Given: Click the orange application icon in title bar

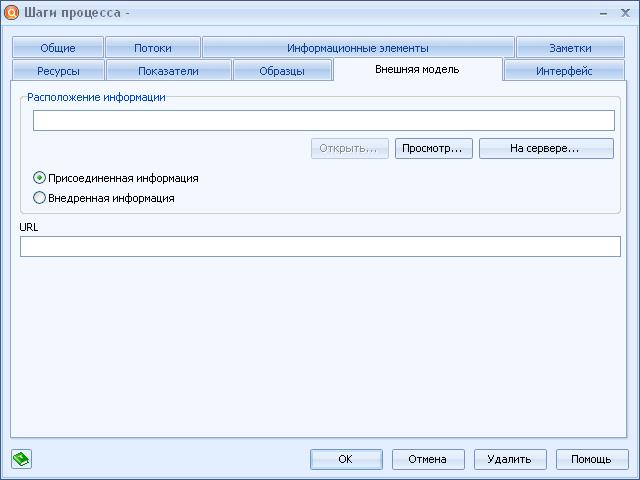Looking at the screenshot, I should [x=11, y=12].
